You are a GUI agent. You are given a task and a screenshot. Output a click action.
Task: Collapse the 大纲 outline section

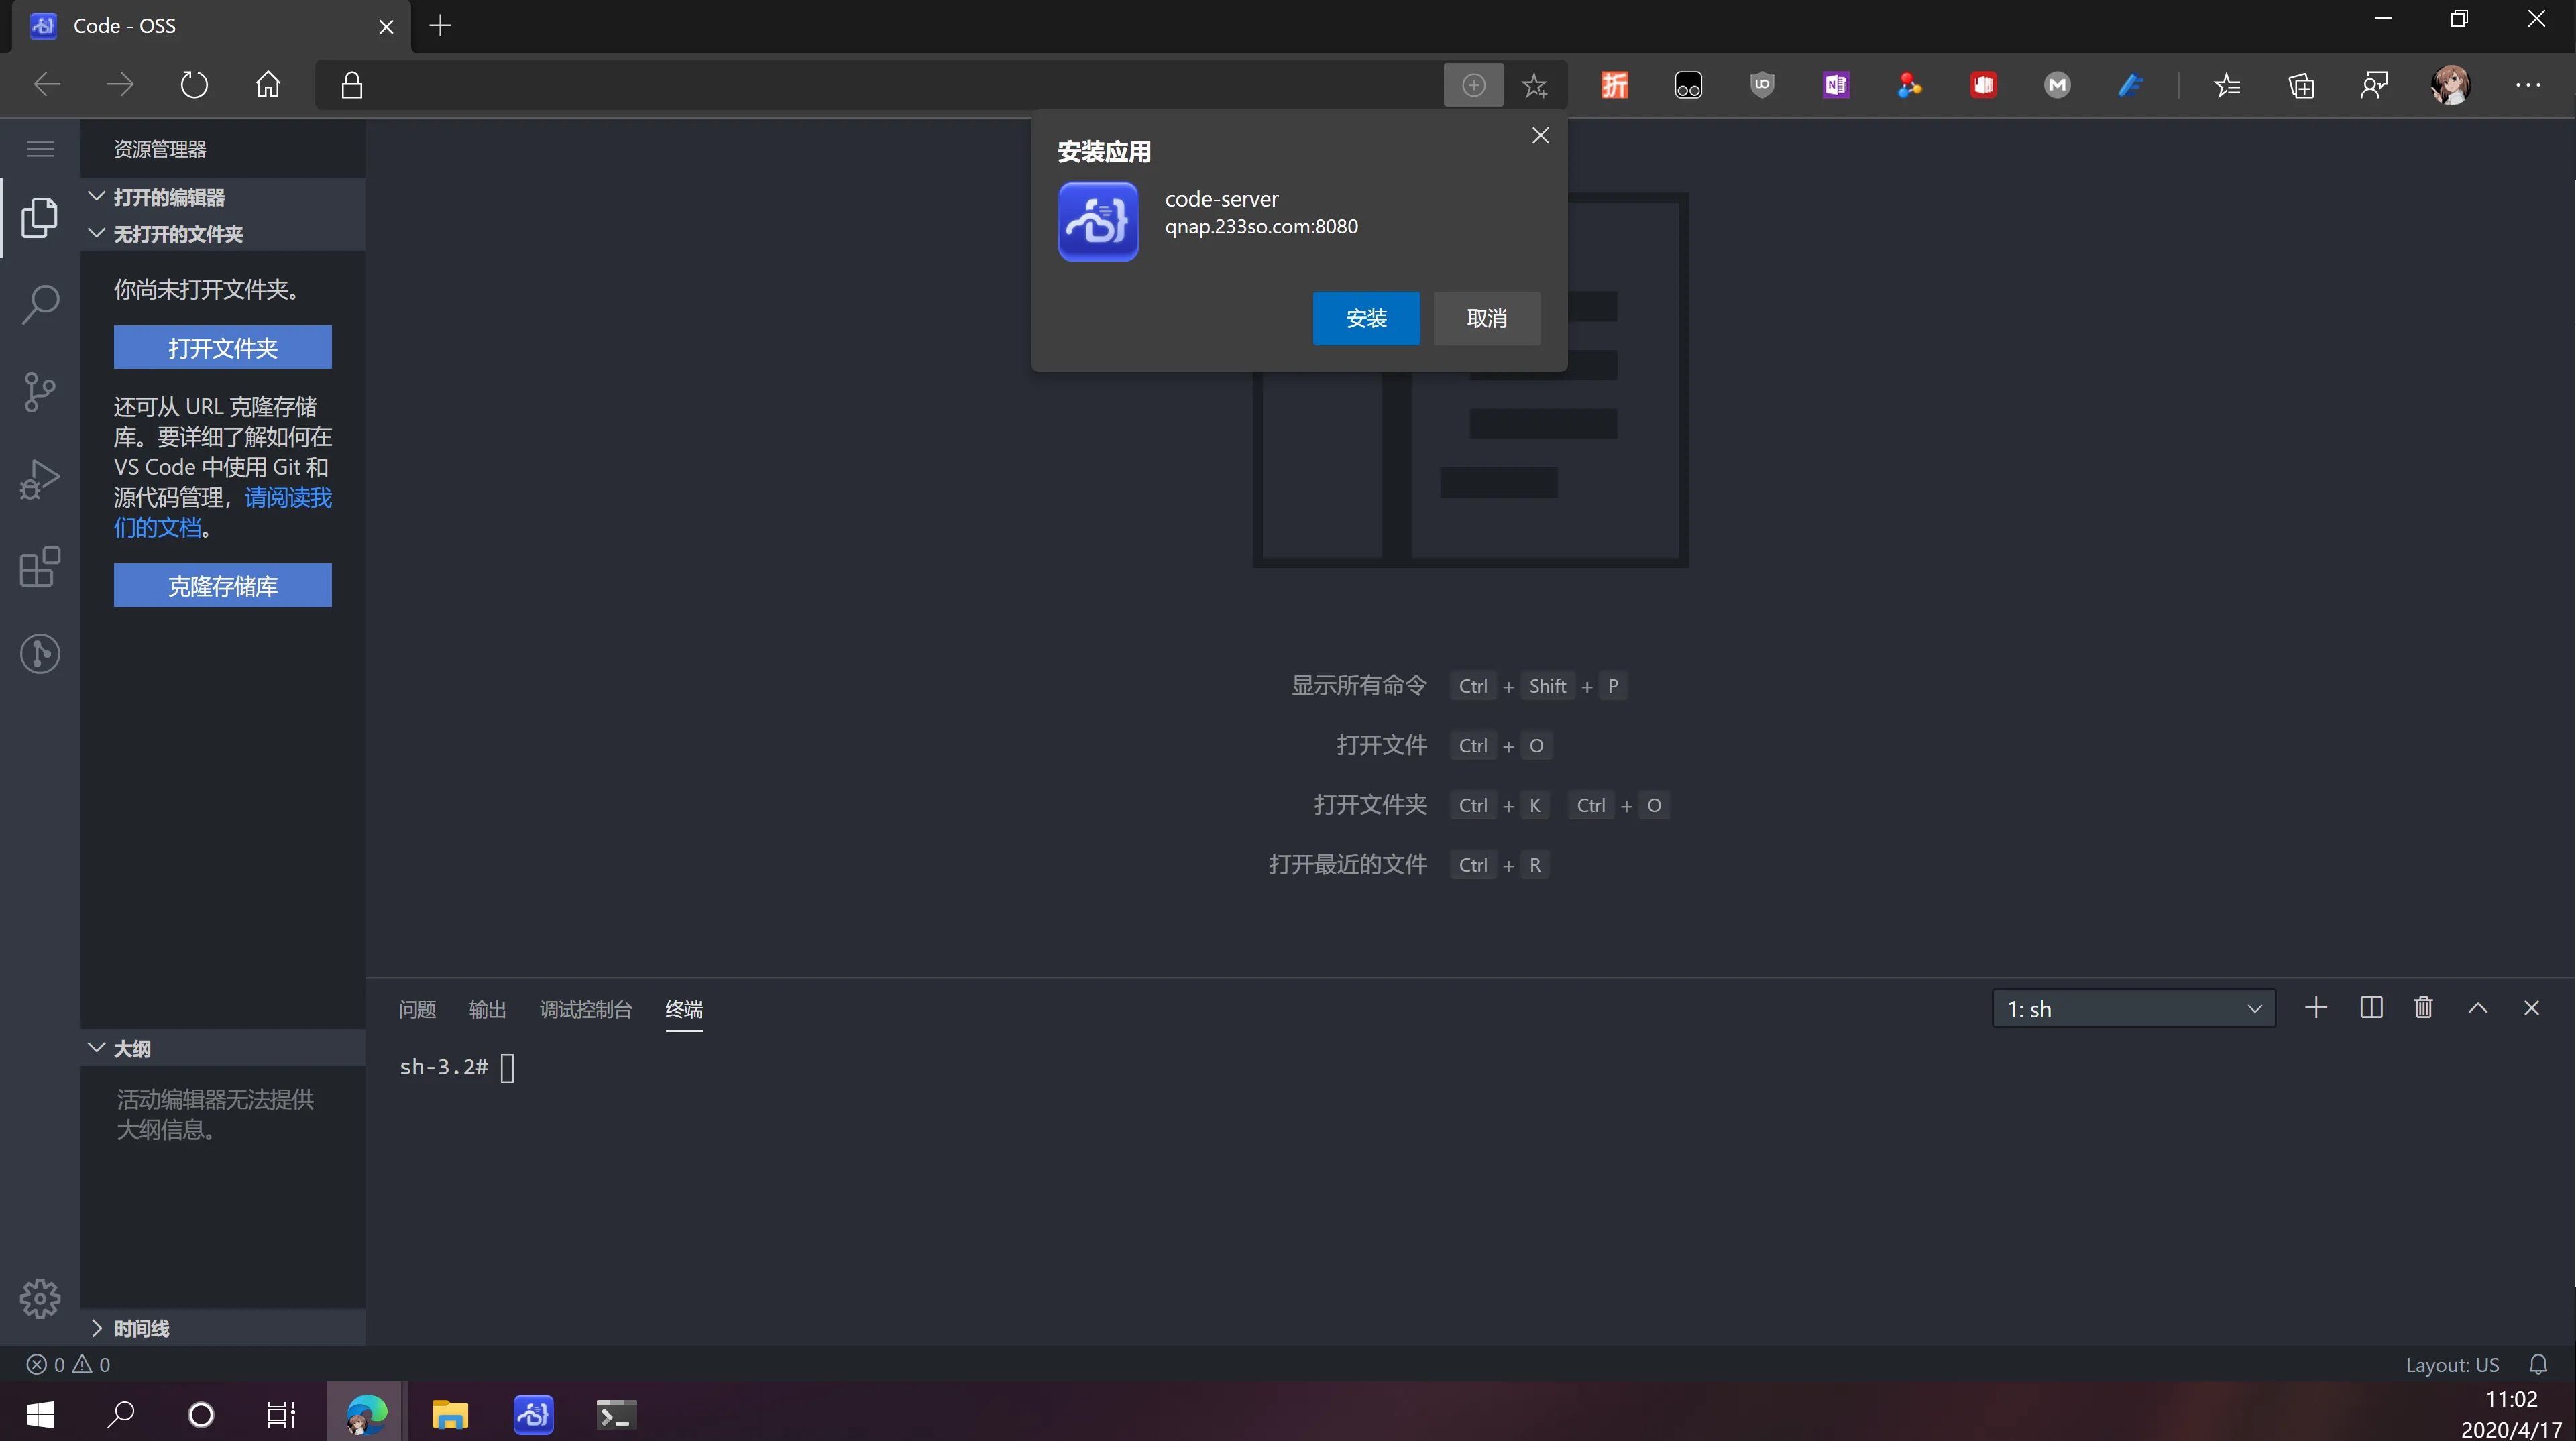[x=130, y=1048]
